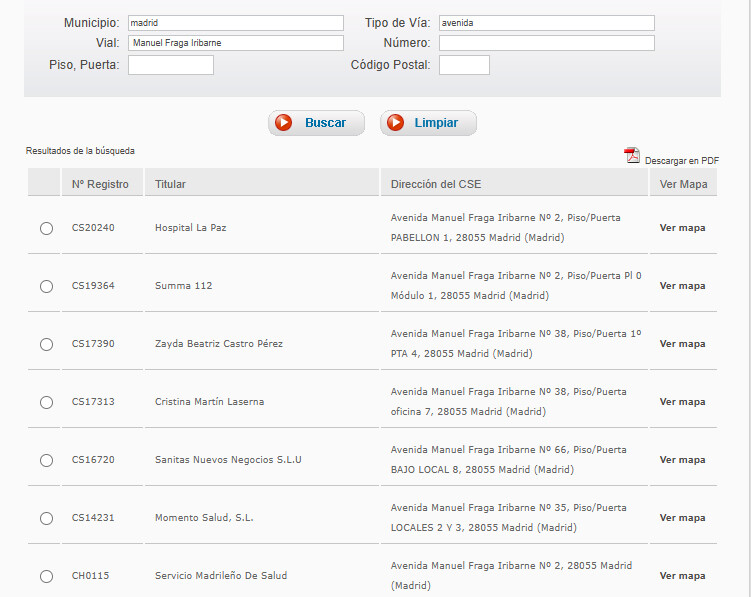Open Ver mapa for Hospital La Paz
Screen dimensions: 751x597
pos(682,228)
